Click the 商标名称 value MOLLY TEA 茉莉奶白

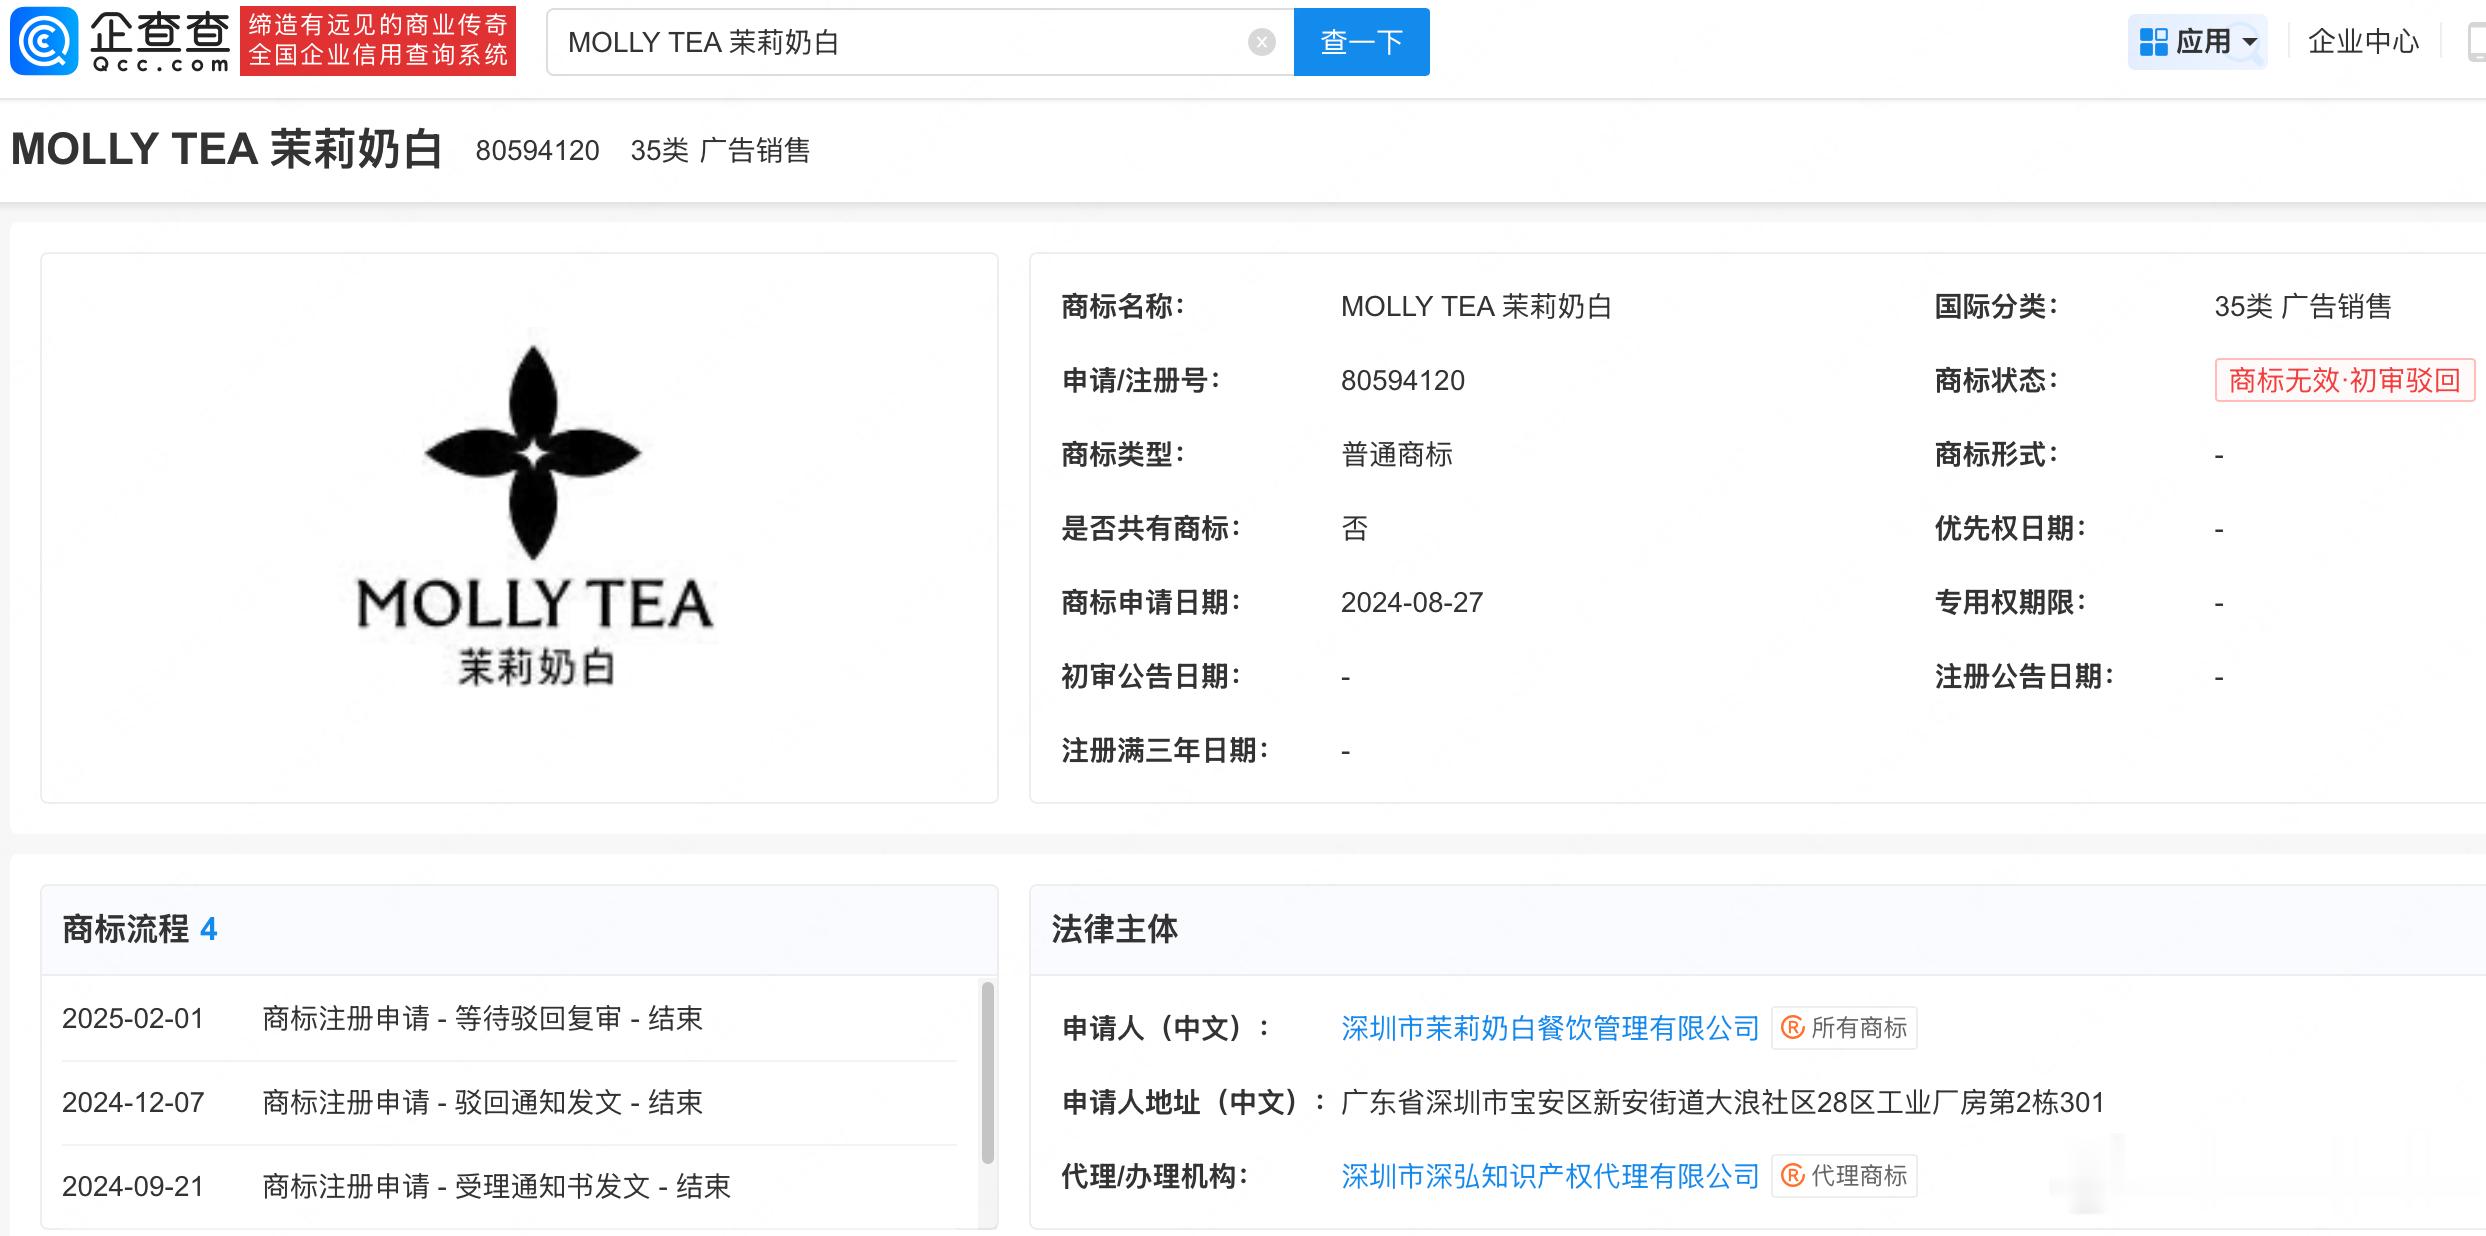pyautogui.click(x=1477, y=306)
